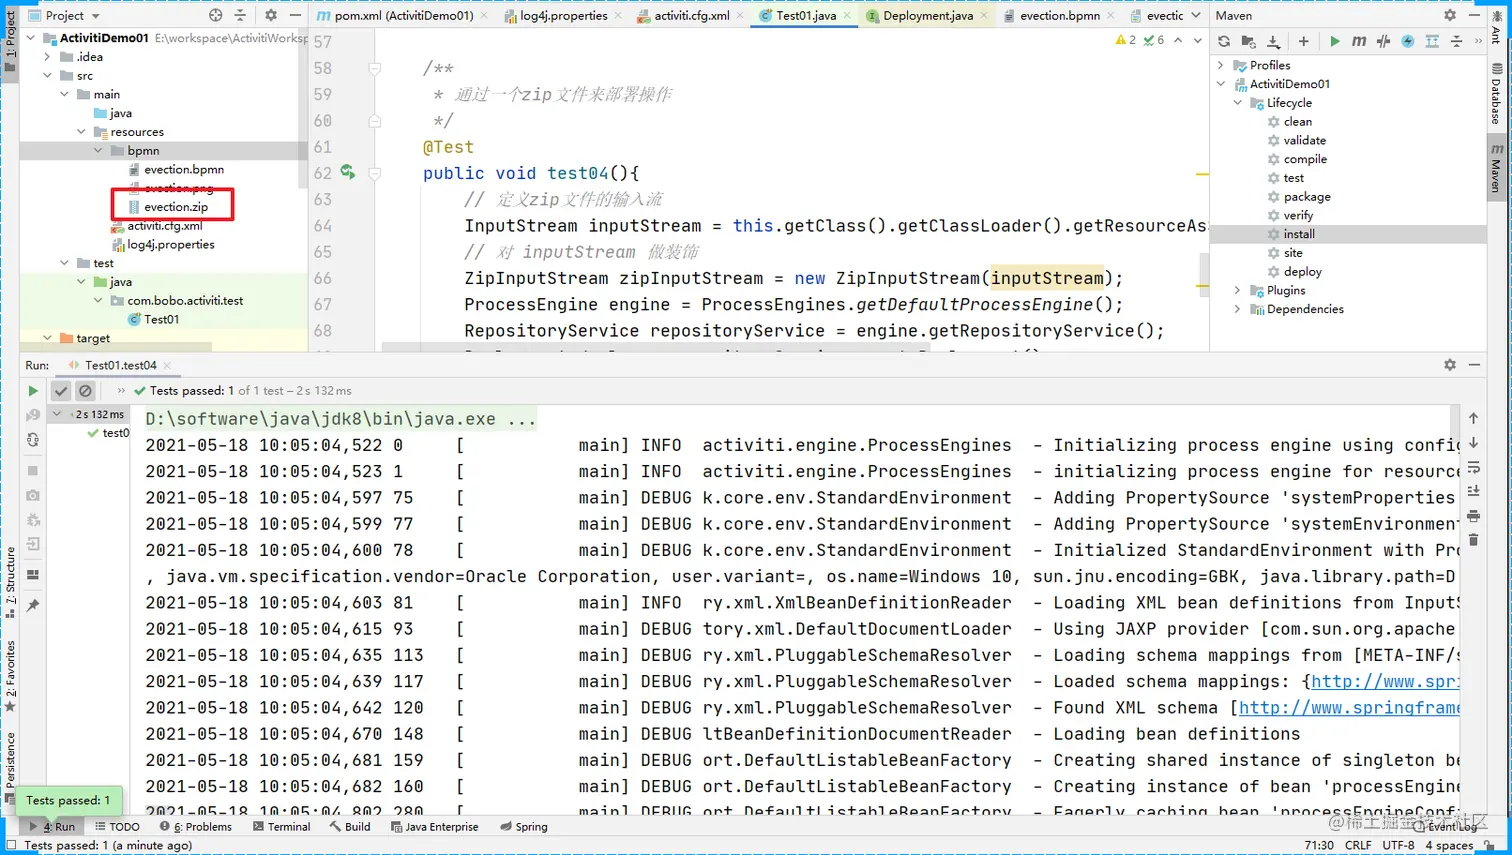The image size is (1512, 855).
Task: Expand the .idea folder
Action: click(x=47, y=57)
